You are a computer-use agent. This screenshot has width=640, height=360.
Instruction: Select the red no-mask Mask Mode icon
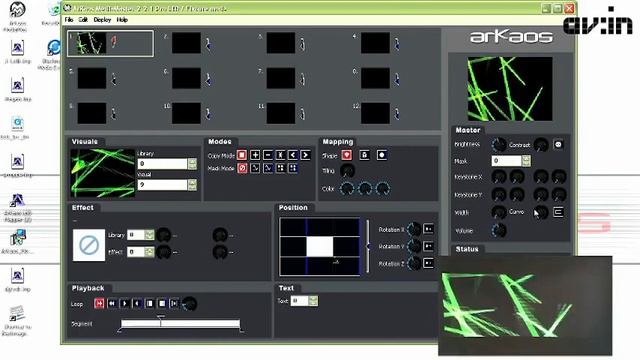coord(242,168)
